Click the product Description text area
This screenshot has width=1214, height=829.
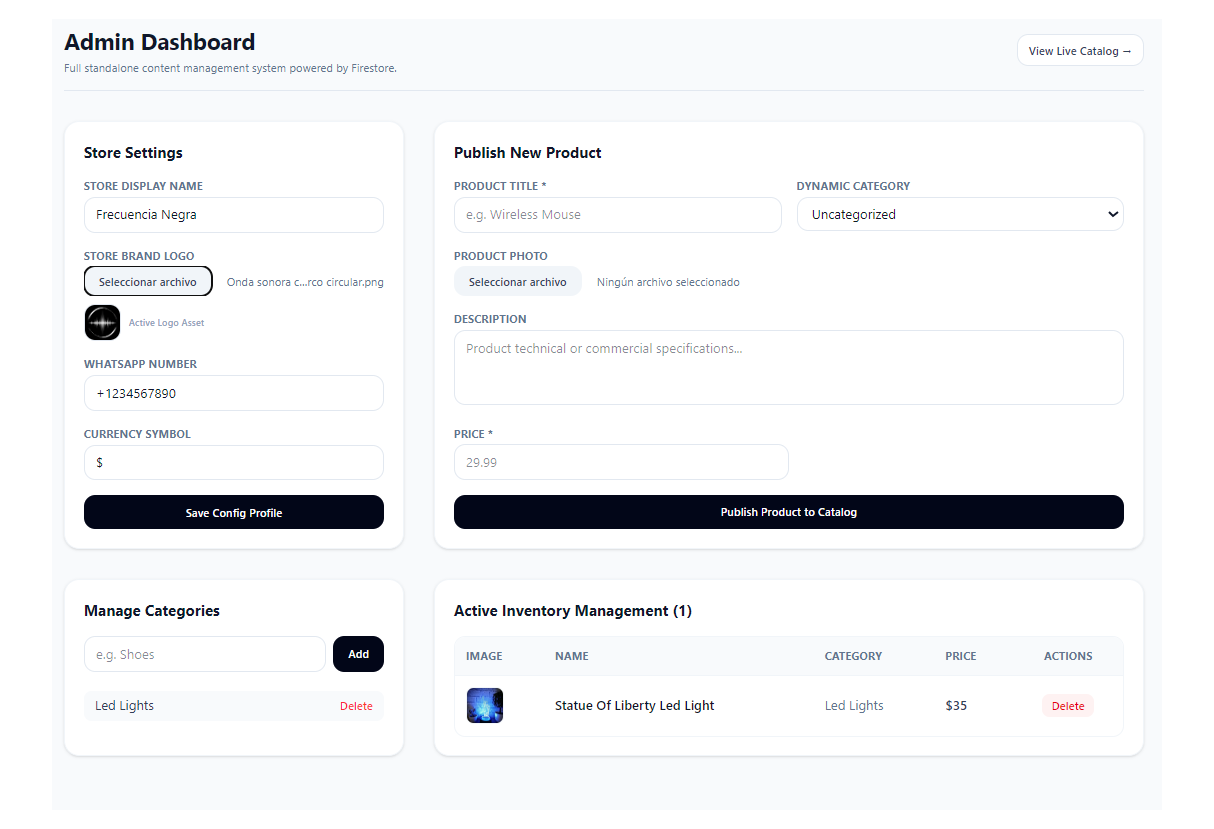coord(789,367)
